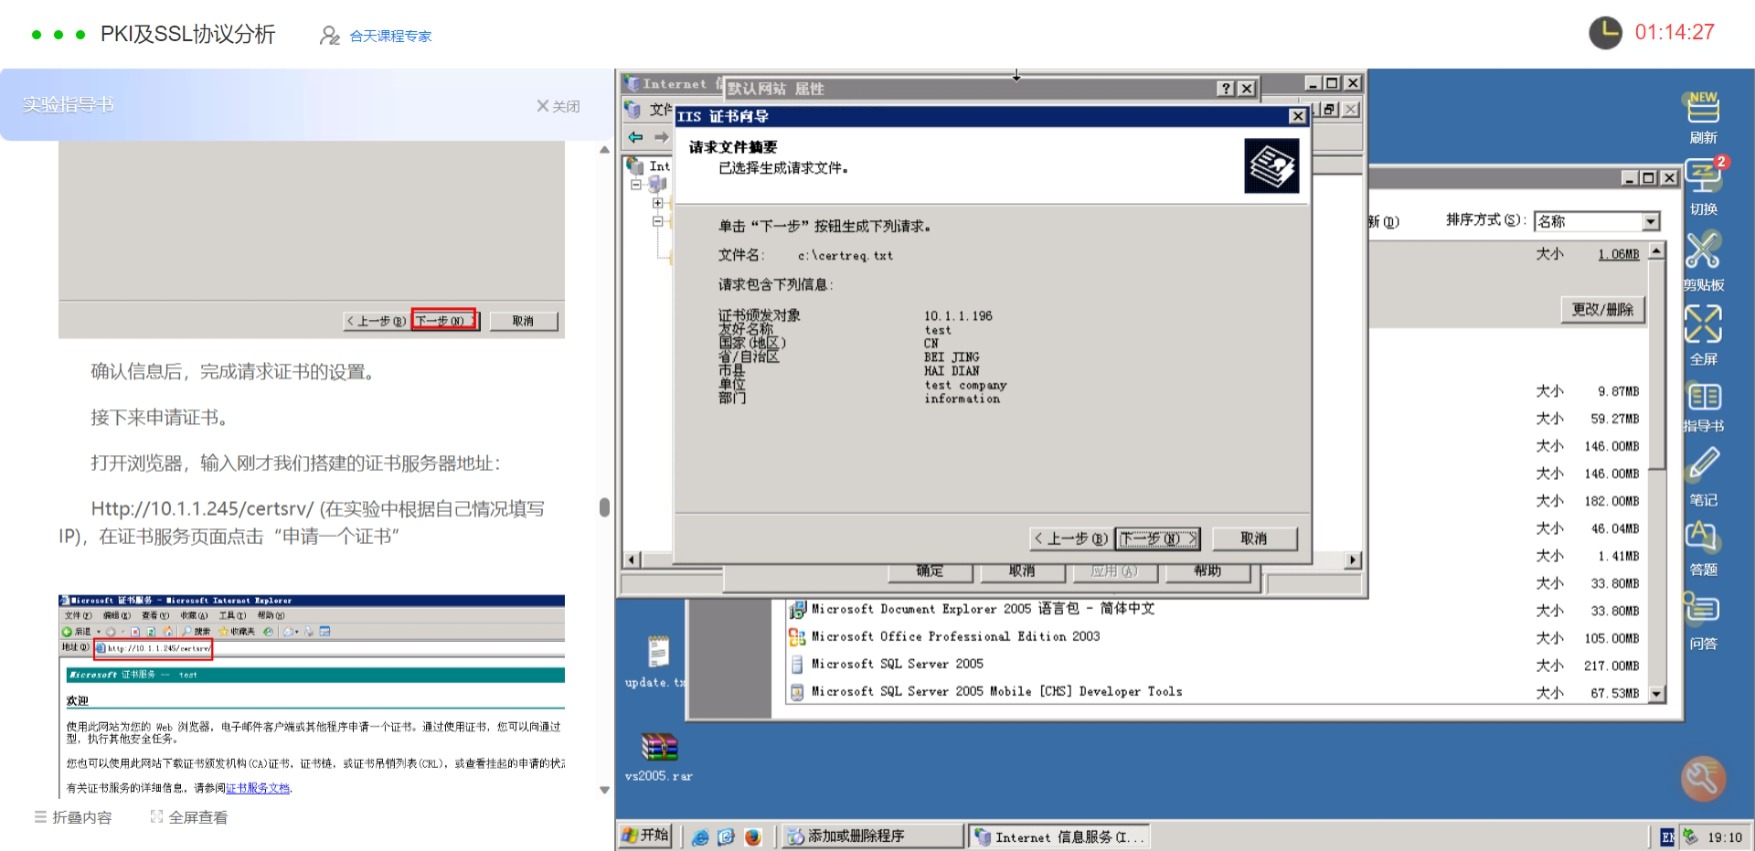The image size is (1755, 851).
Task: Launch Firefox from the quick launch bar
Action: [x=753, y=837]
